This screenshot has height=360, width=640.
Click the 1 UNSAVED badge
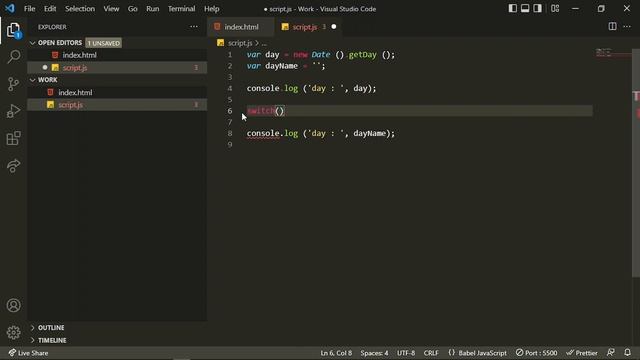click(x=104, y=43)
